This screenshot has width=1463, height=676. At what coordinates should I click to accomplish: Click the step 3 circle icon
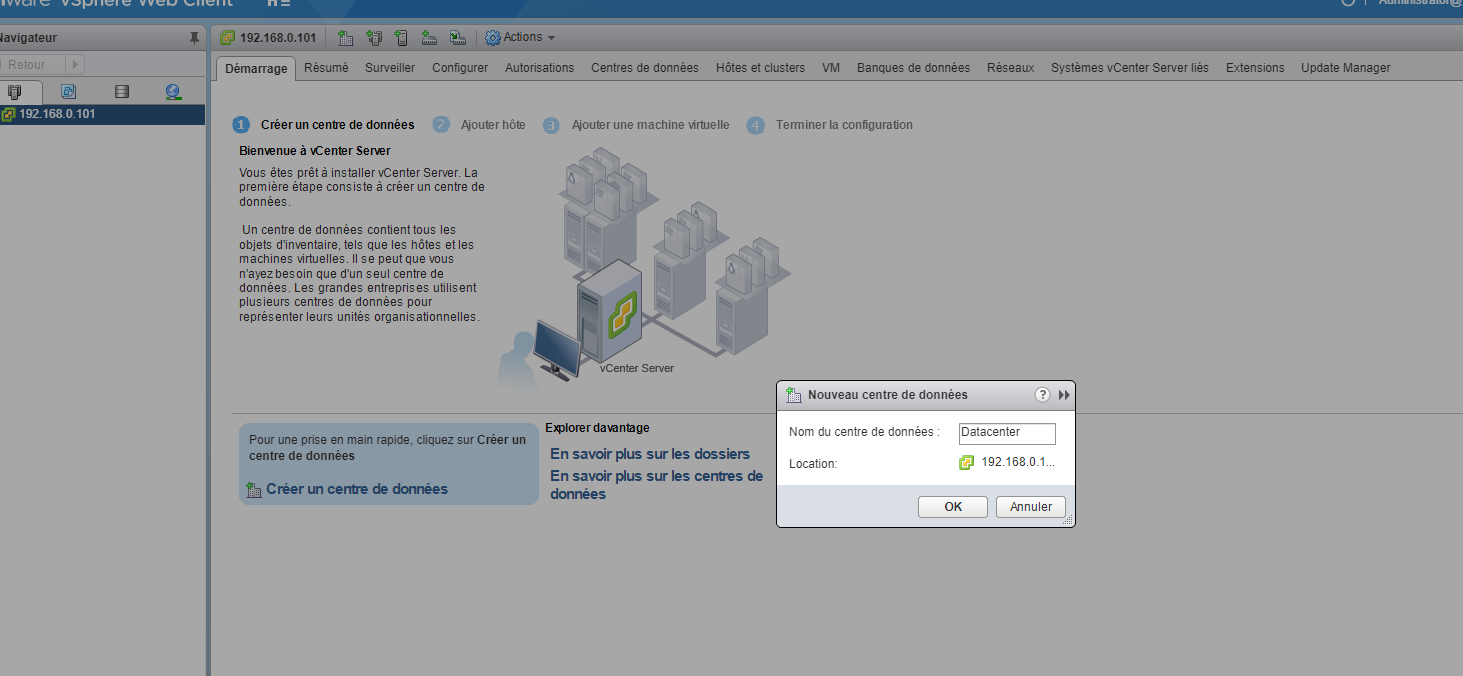pos(552,125)
